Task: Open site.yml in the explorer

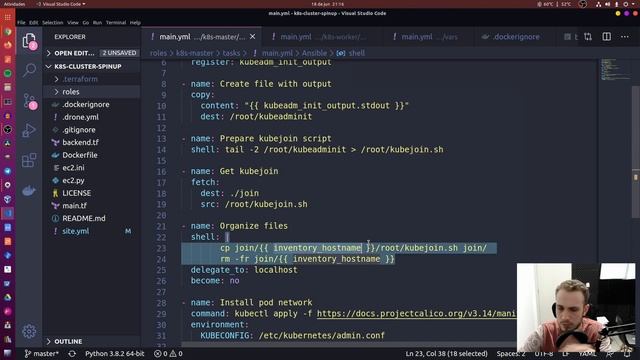Action: click(x=92, y=231)
